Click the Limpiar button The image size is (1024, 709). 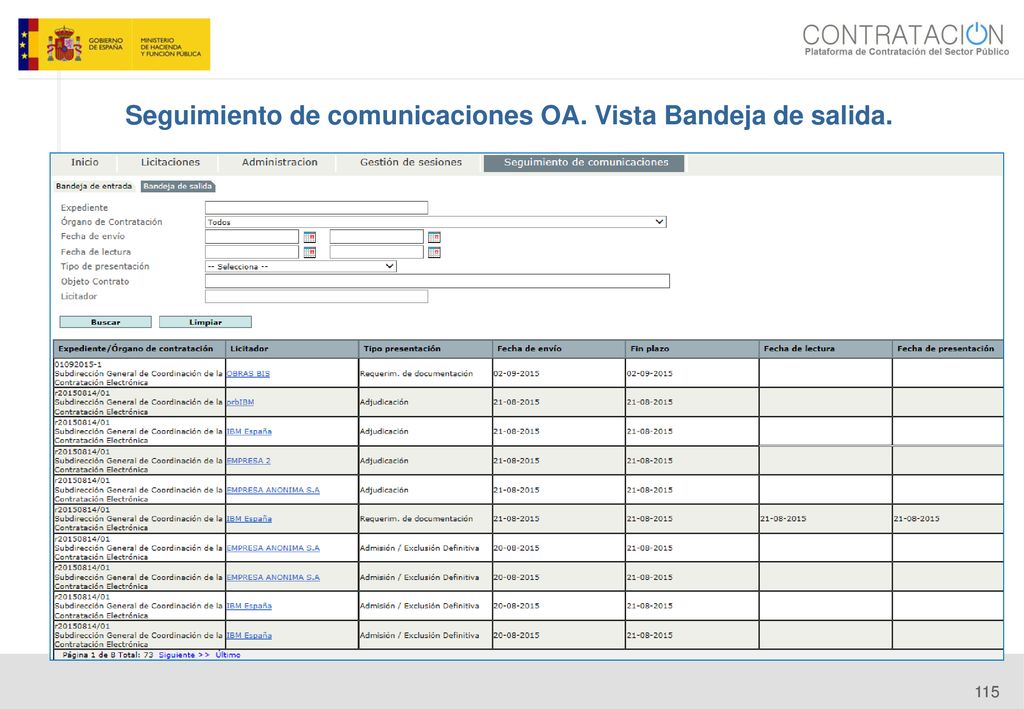206,322
